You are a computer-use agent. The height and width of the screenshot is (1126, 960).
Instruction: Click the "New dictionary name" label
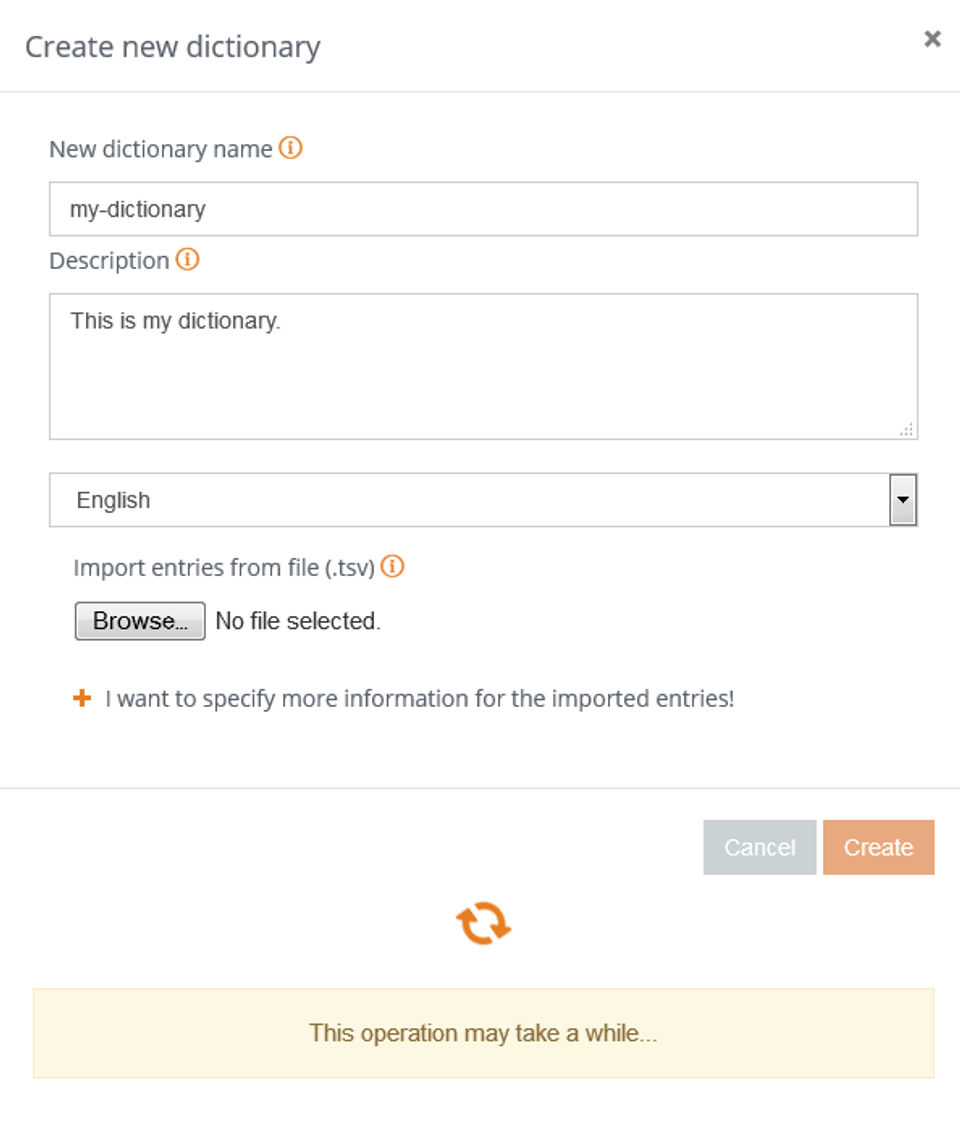[160, 149]
